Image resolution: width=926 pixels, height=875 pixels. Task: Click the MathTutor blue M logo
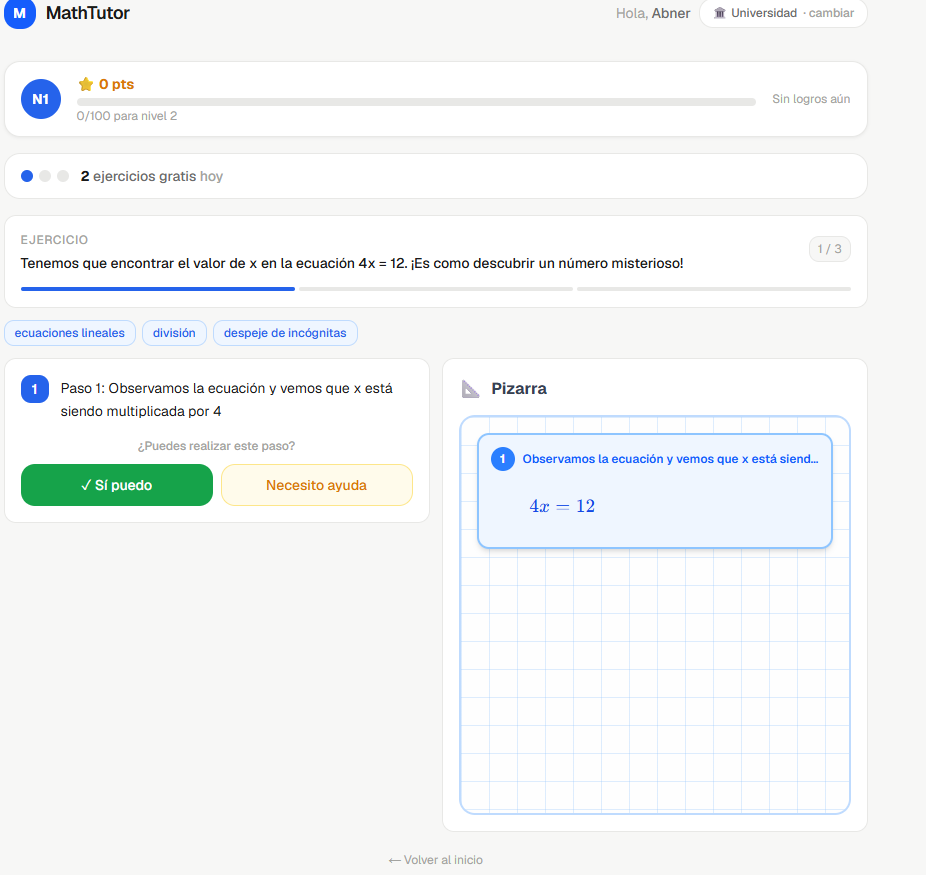click(19, 13)
